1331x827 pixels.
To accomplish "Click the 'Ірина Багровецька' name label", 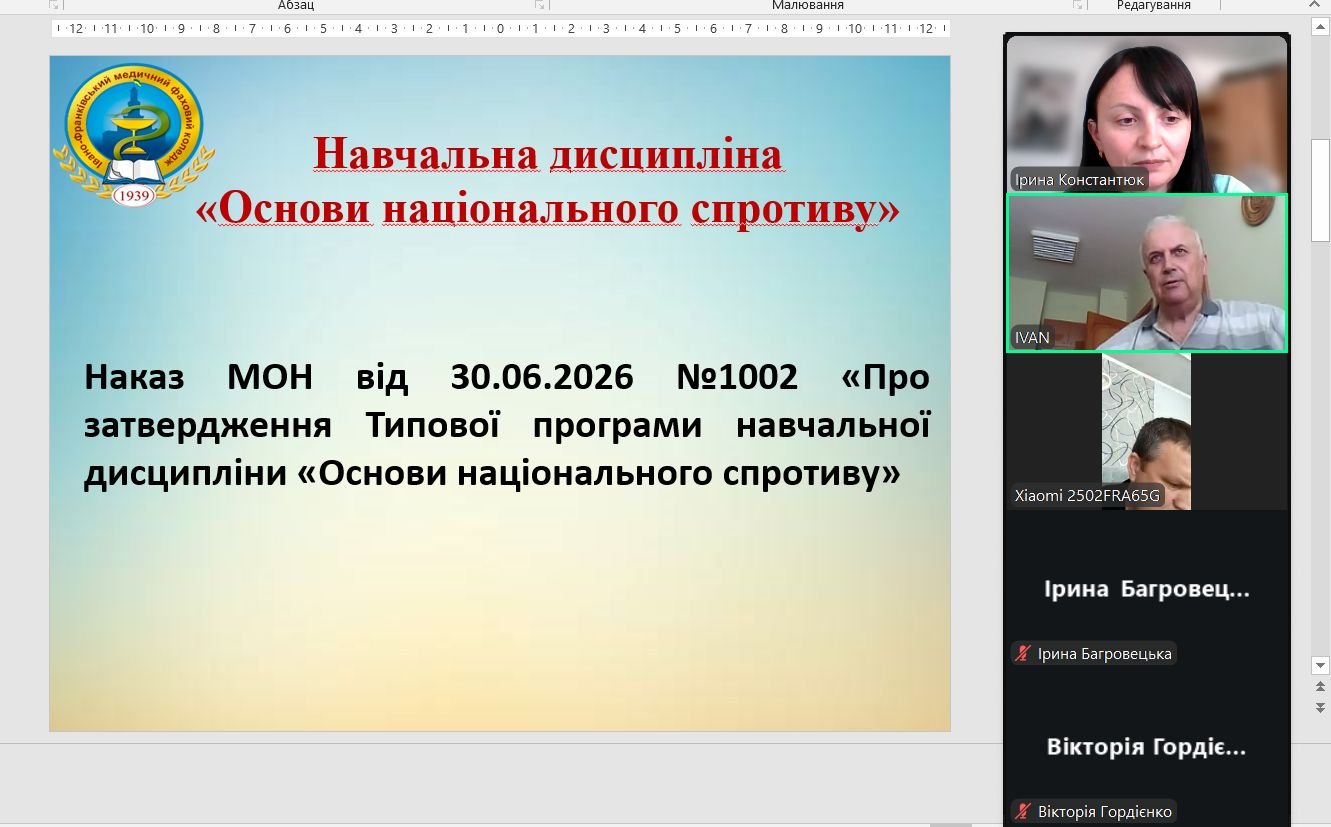I will (1104, 654).
